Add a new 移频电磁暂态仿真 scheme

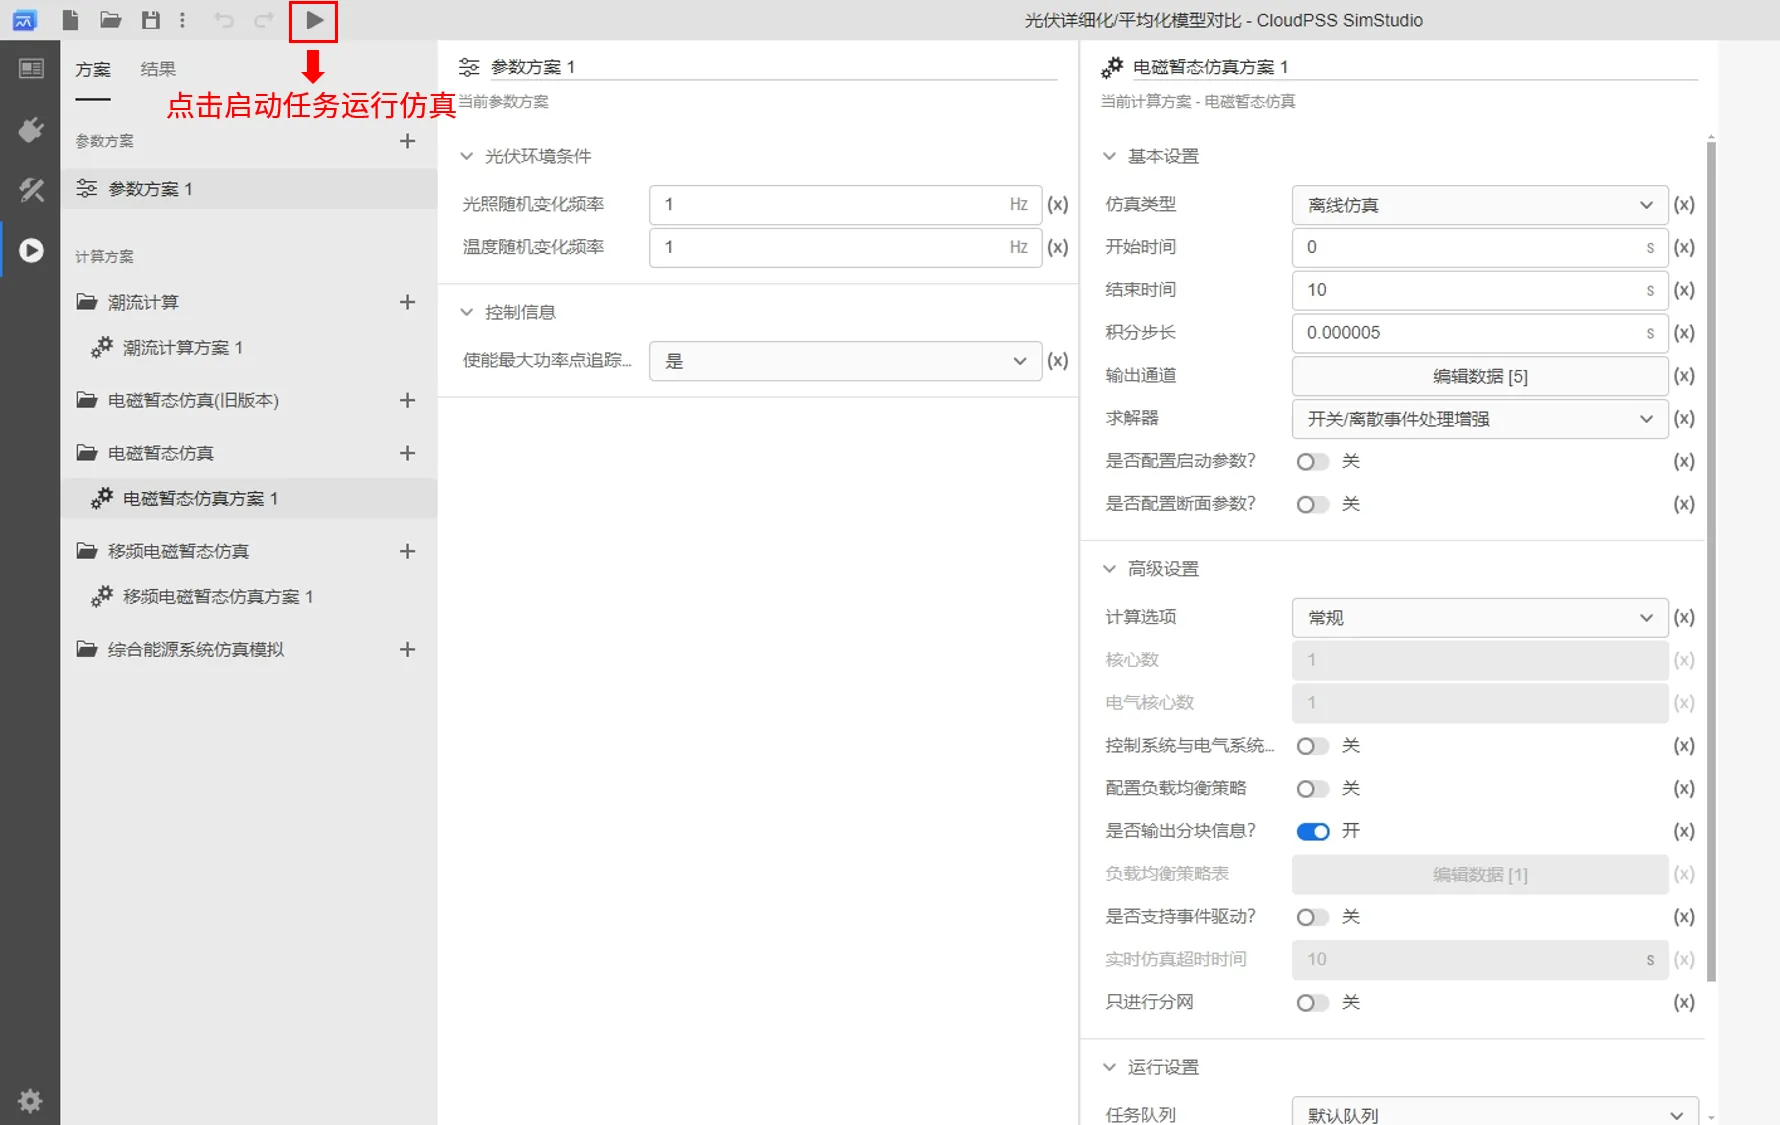coord(407,551)
